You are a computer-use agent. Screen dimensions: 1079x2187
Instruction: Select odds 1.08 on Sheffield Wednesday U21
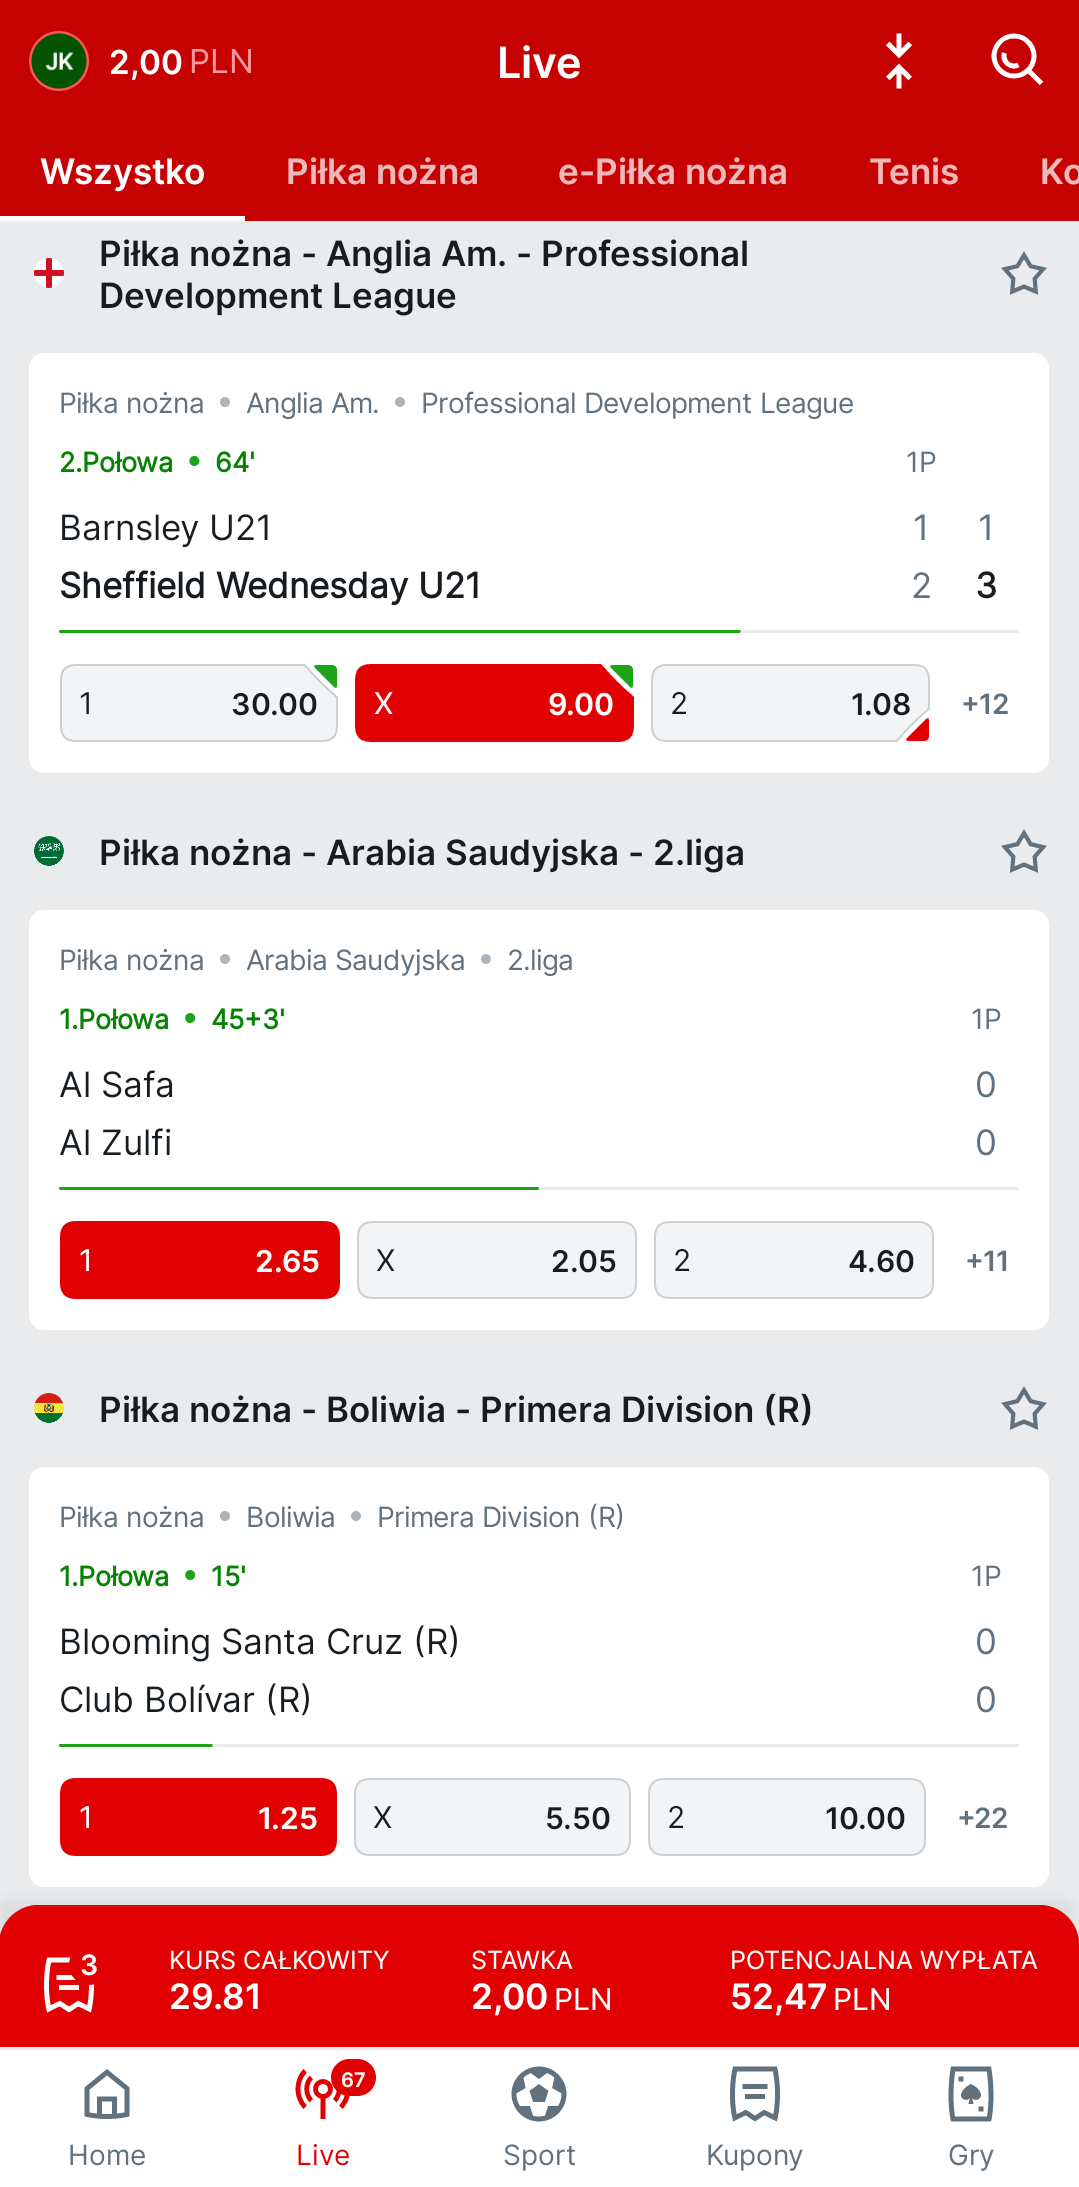[790, 703]
